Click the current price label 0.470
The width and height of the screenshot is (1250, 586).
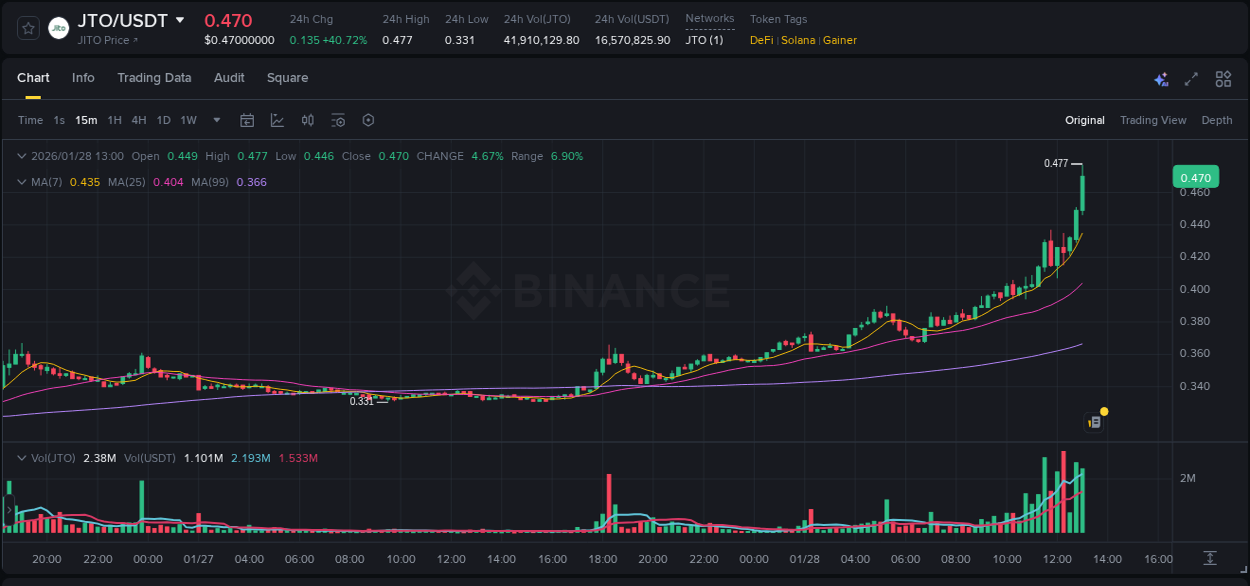click(x=1196, y=176)
